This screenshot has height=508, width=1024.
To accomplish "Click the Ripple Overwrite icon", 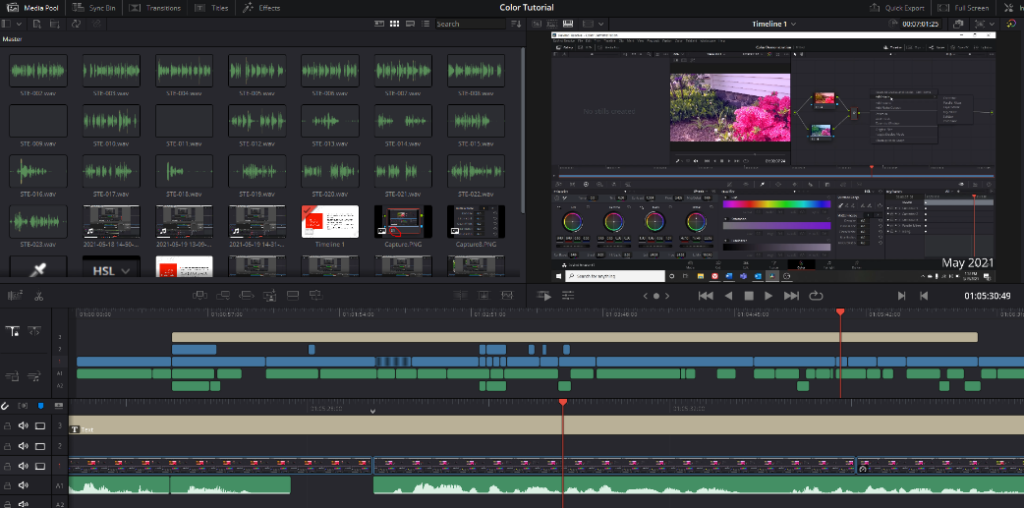I will pyautogui.click(x=247, y=296).
